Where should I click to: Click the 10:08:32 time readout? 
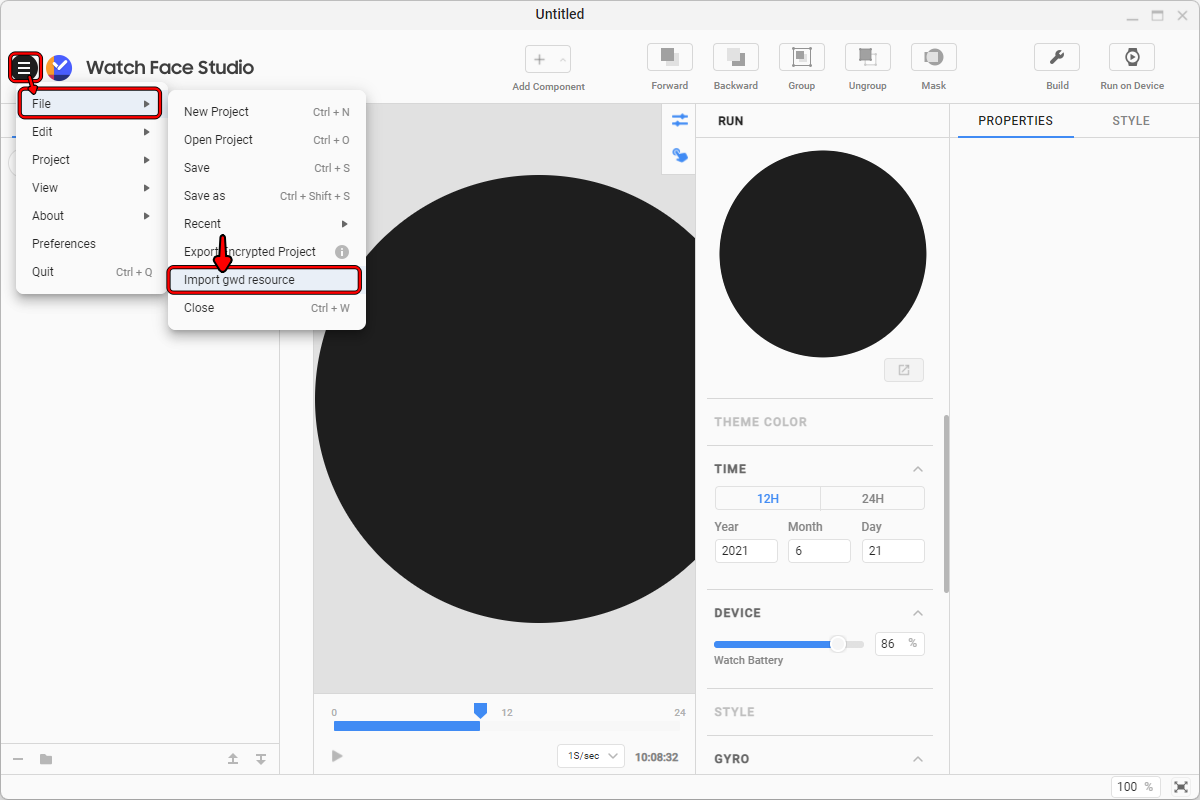point(657,757)
